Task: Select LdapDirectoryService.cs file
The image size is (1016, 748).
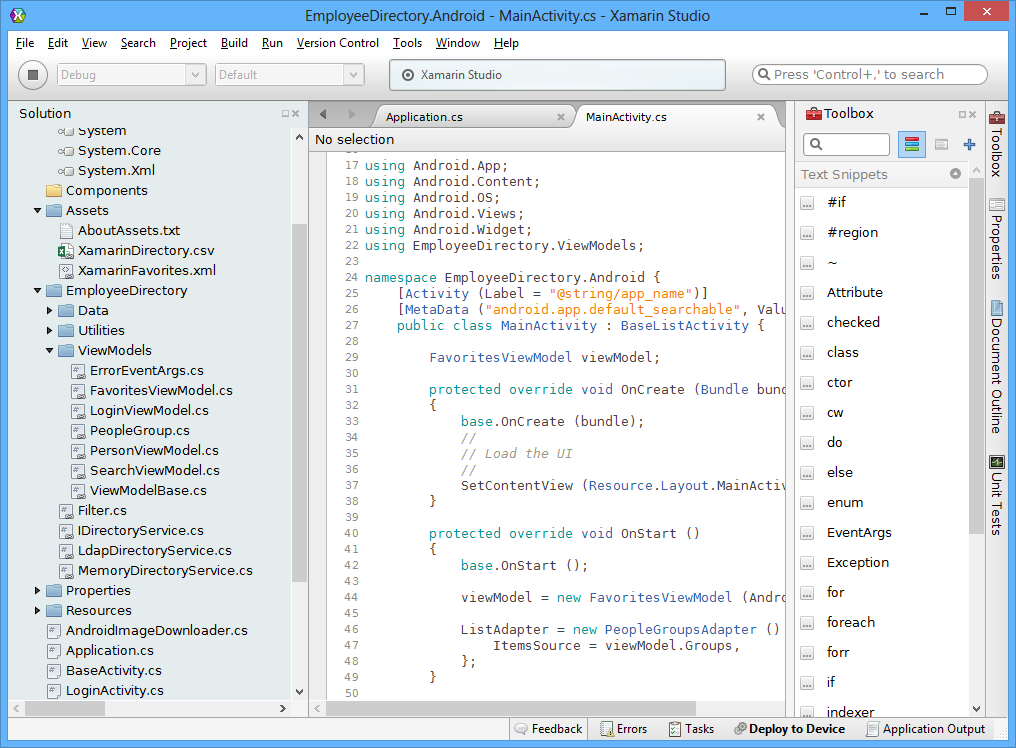Action: point(155,551)
